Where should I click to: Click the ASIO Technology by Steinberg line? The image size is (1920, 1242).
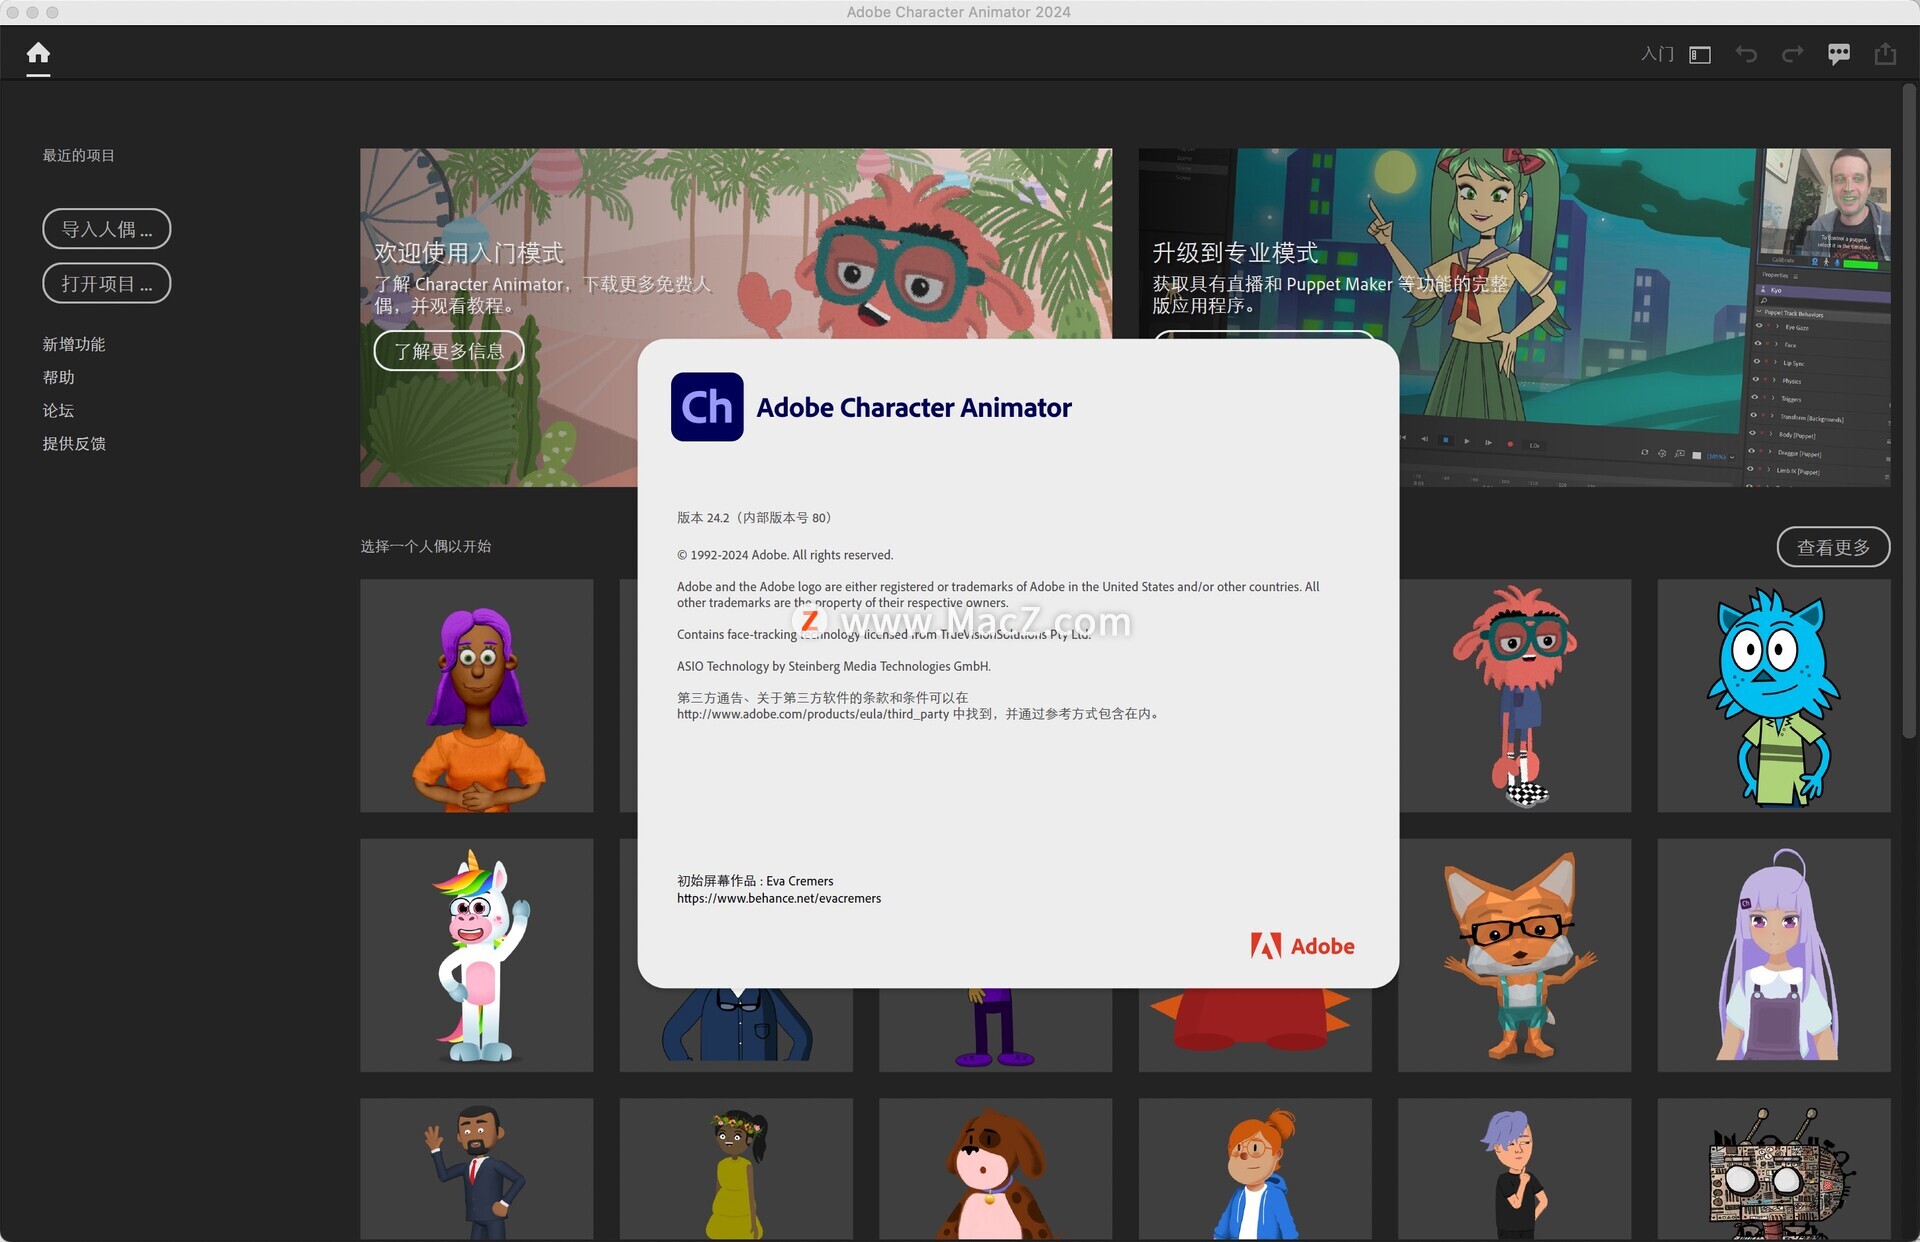click(834, 666)
